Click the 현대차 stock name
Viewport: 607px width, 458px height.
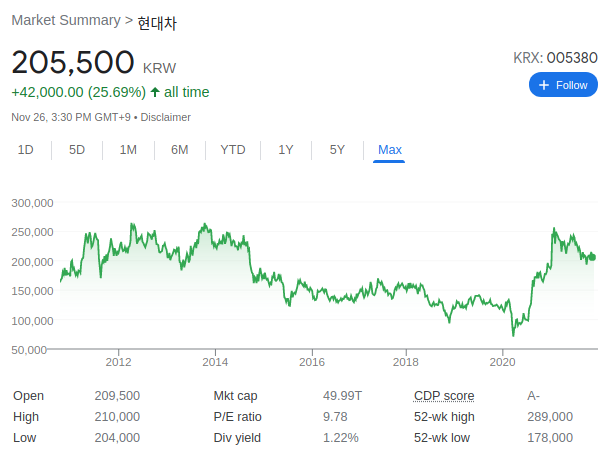(x=157, y=23)
